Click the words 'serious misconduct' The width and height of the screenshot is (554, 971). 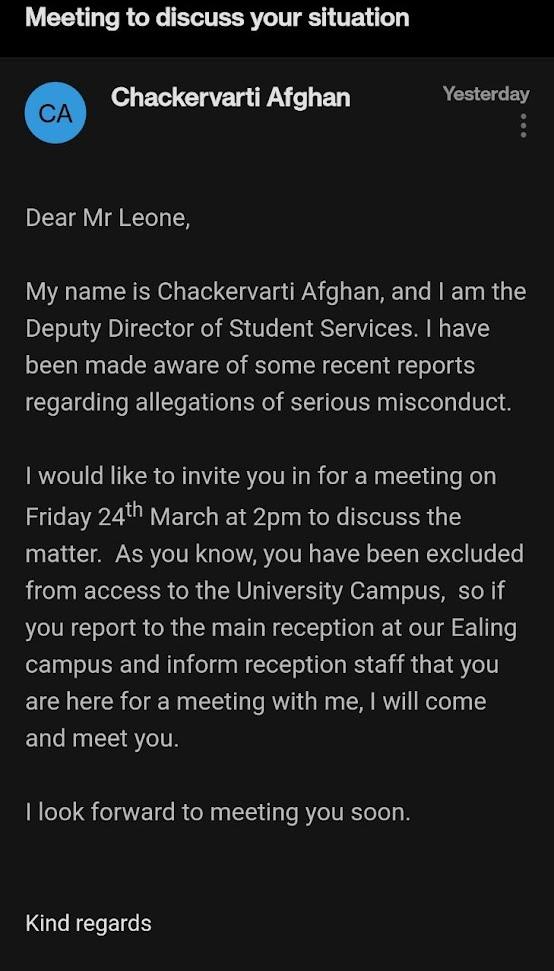(x=400, y=403)
